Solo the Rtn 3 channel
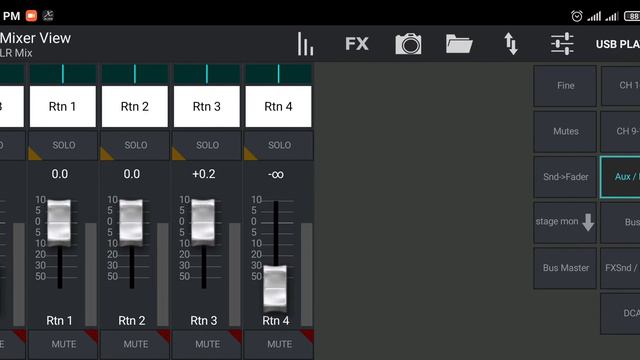Image resolution: width=640 pixels, height=360 pixels. [x=207, y=145]
